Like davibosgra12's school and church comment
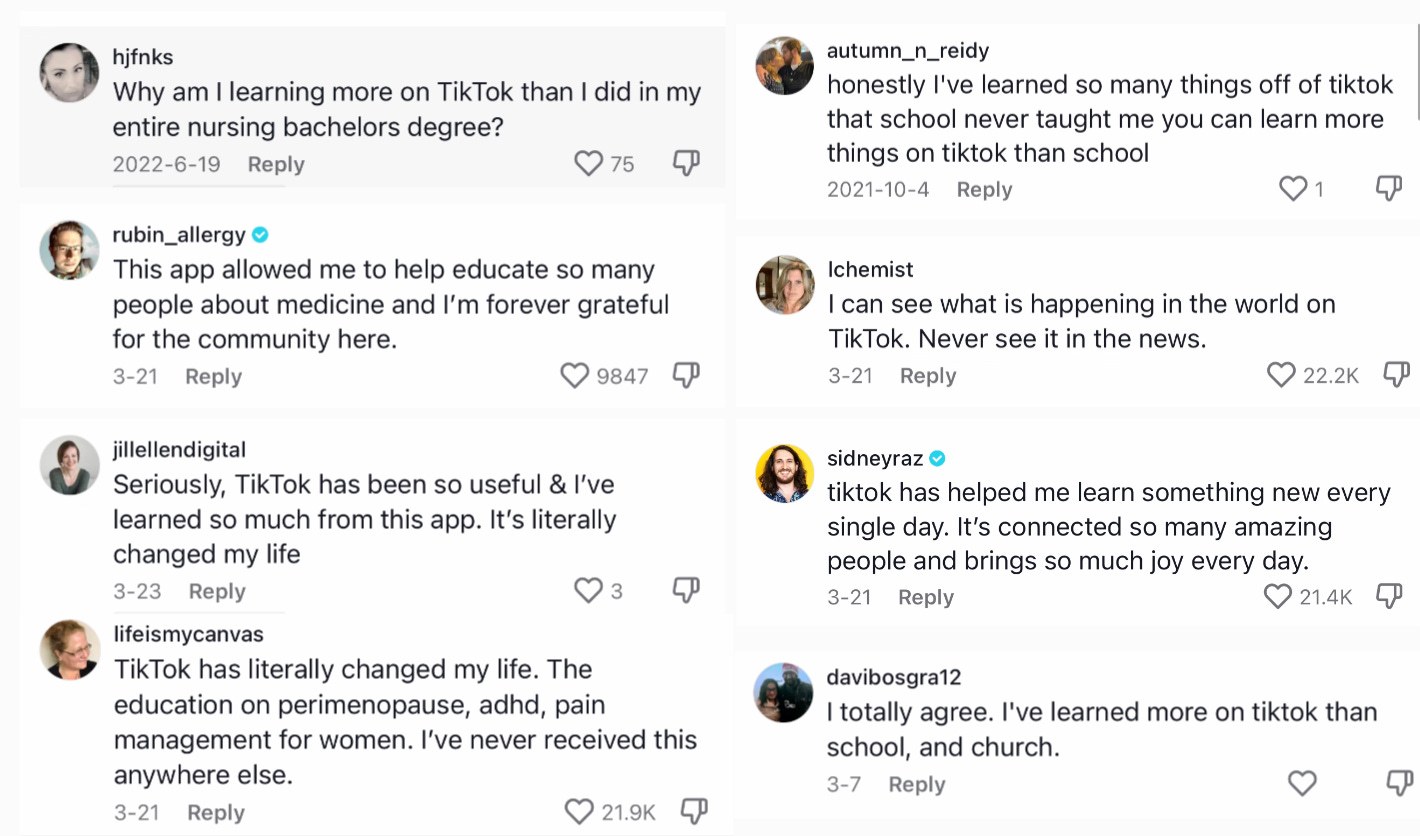Viewport: 1420px width, 836px height. [x=1301, y=783]
